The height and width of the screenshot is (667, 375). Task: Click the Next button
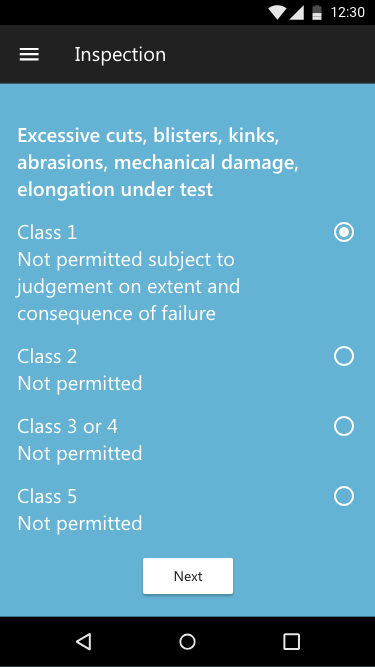pos(188,576)
